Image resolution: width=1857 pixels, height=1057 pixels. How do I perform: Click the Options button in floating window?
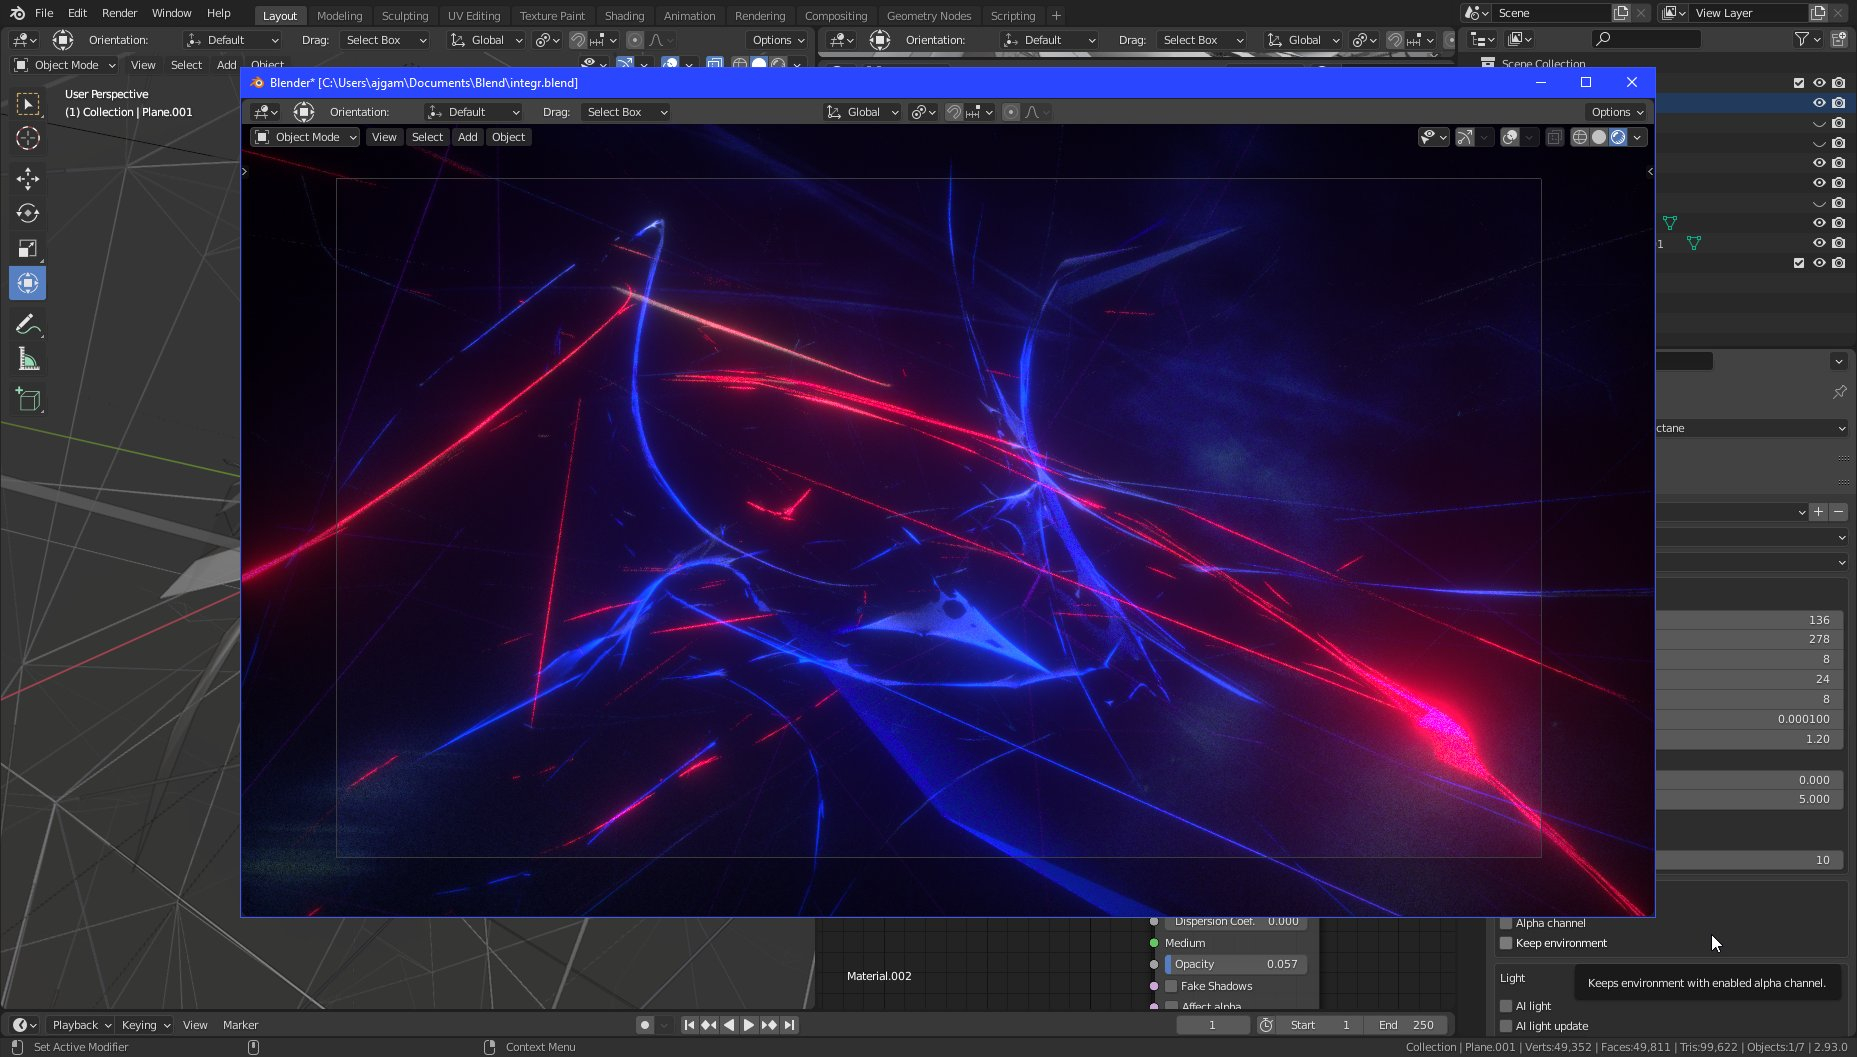pyautogui.click(x=1617, y=112)
